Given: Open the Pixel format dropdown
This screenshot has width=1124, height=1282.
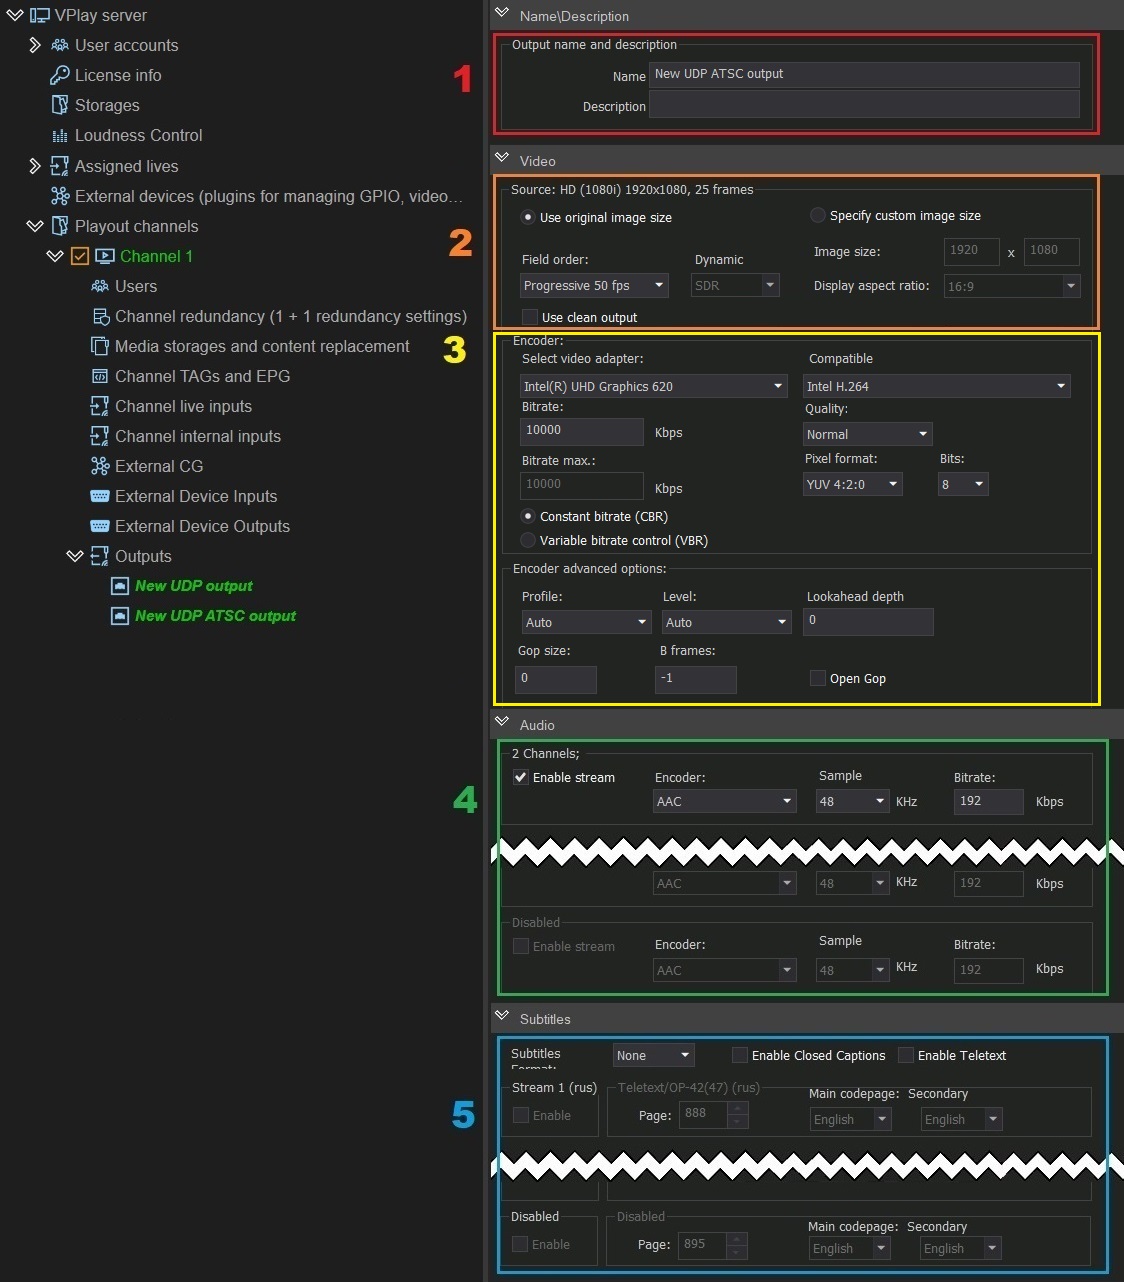Looking at the screenshot, I should [853, 484].
